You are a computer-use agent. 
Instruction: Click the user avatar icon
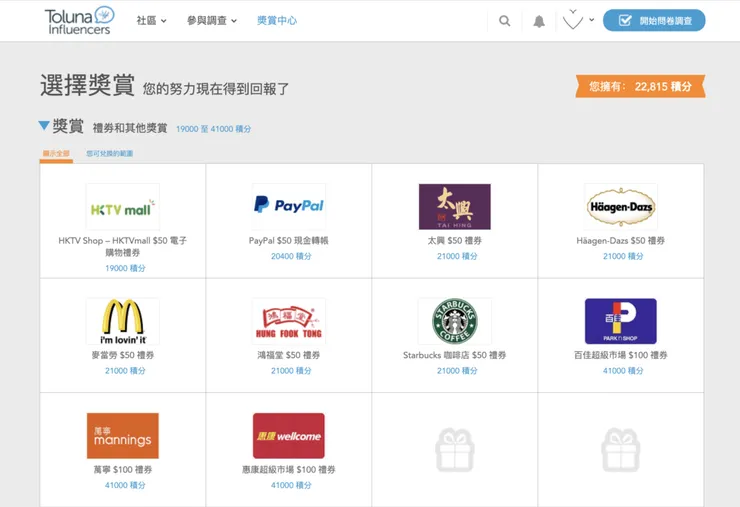coord(572,20)
